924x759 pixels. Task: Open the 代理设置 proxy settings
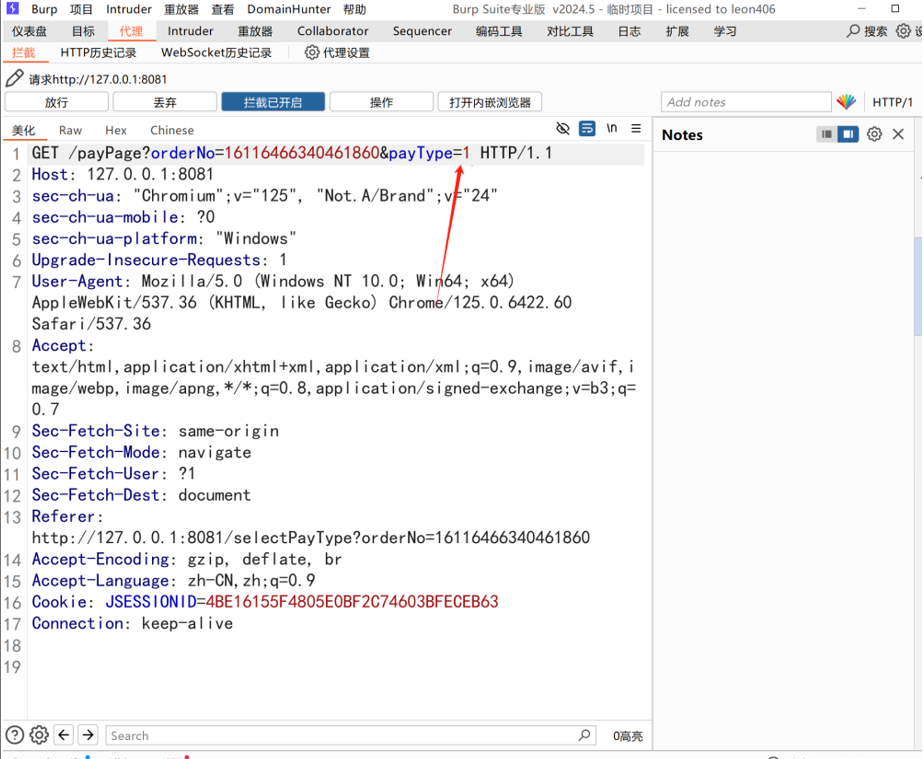coord(337,52)
